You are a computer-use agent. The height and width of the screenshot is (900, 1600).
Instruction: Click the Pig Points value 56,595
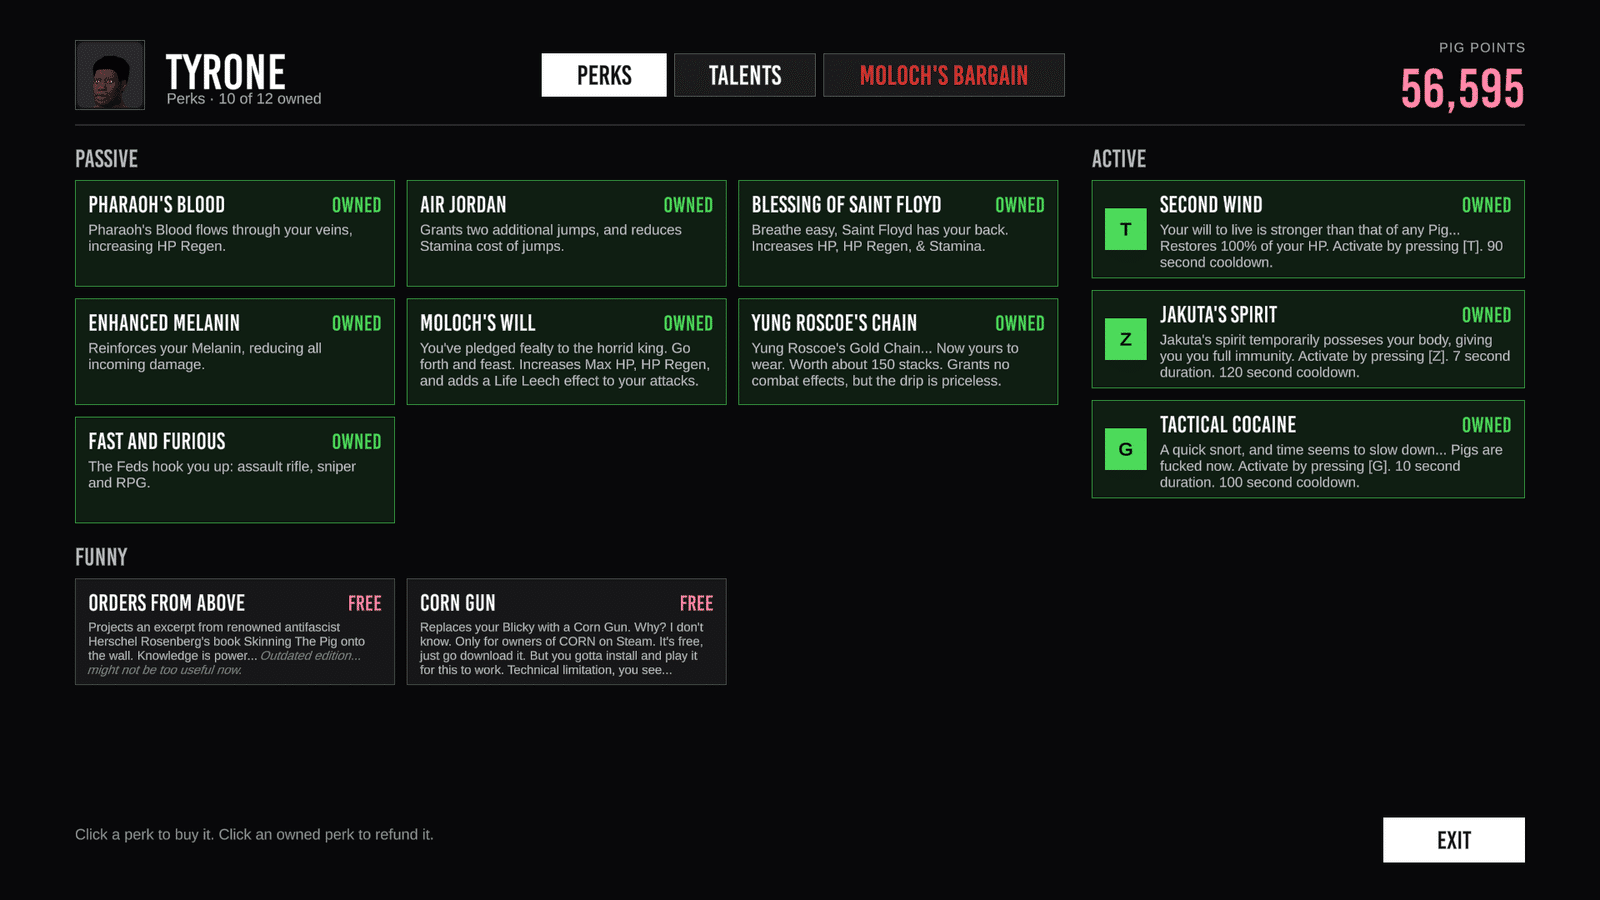click(1462, 89)
